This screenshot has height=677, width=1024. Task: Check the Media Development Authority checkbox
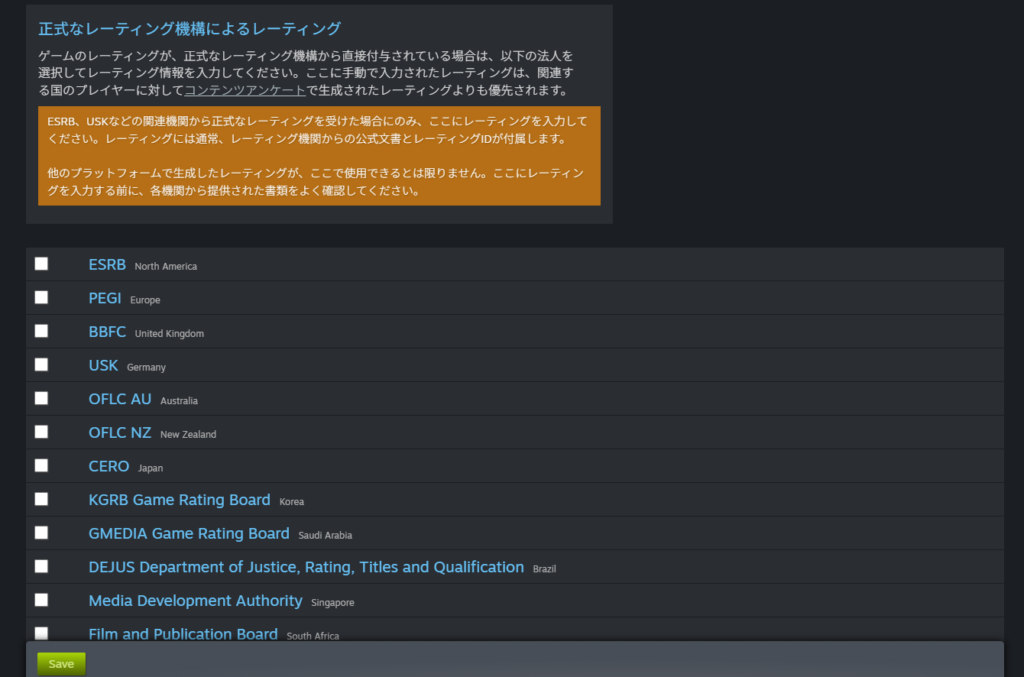point(41,600)
